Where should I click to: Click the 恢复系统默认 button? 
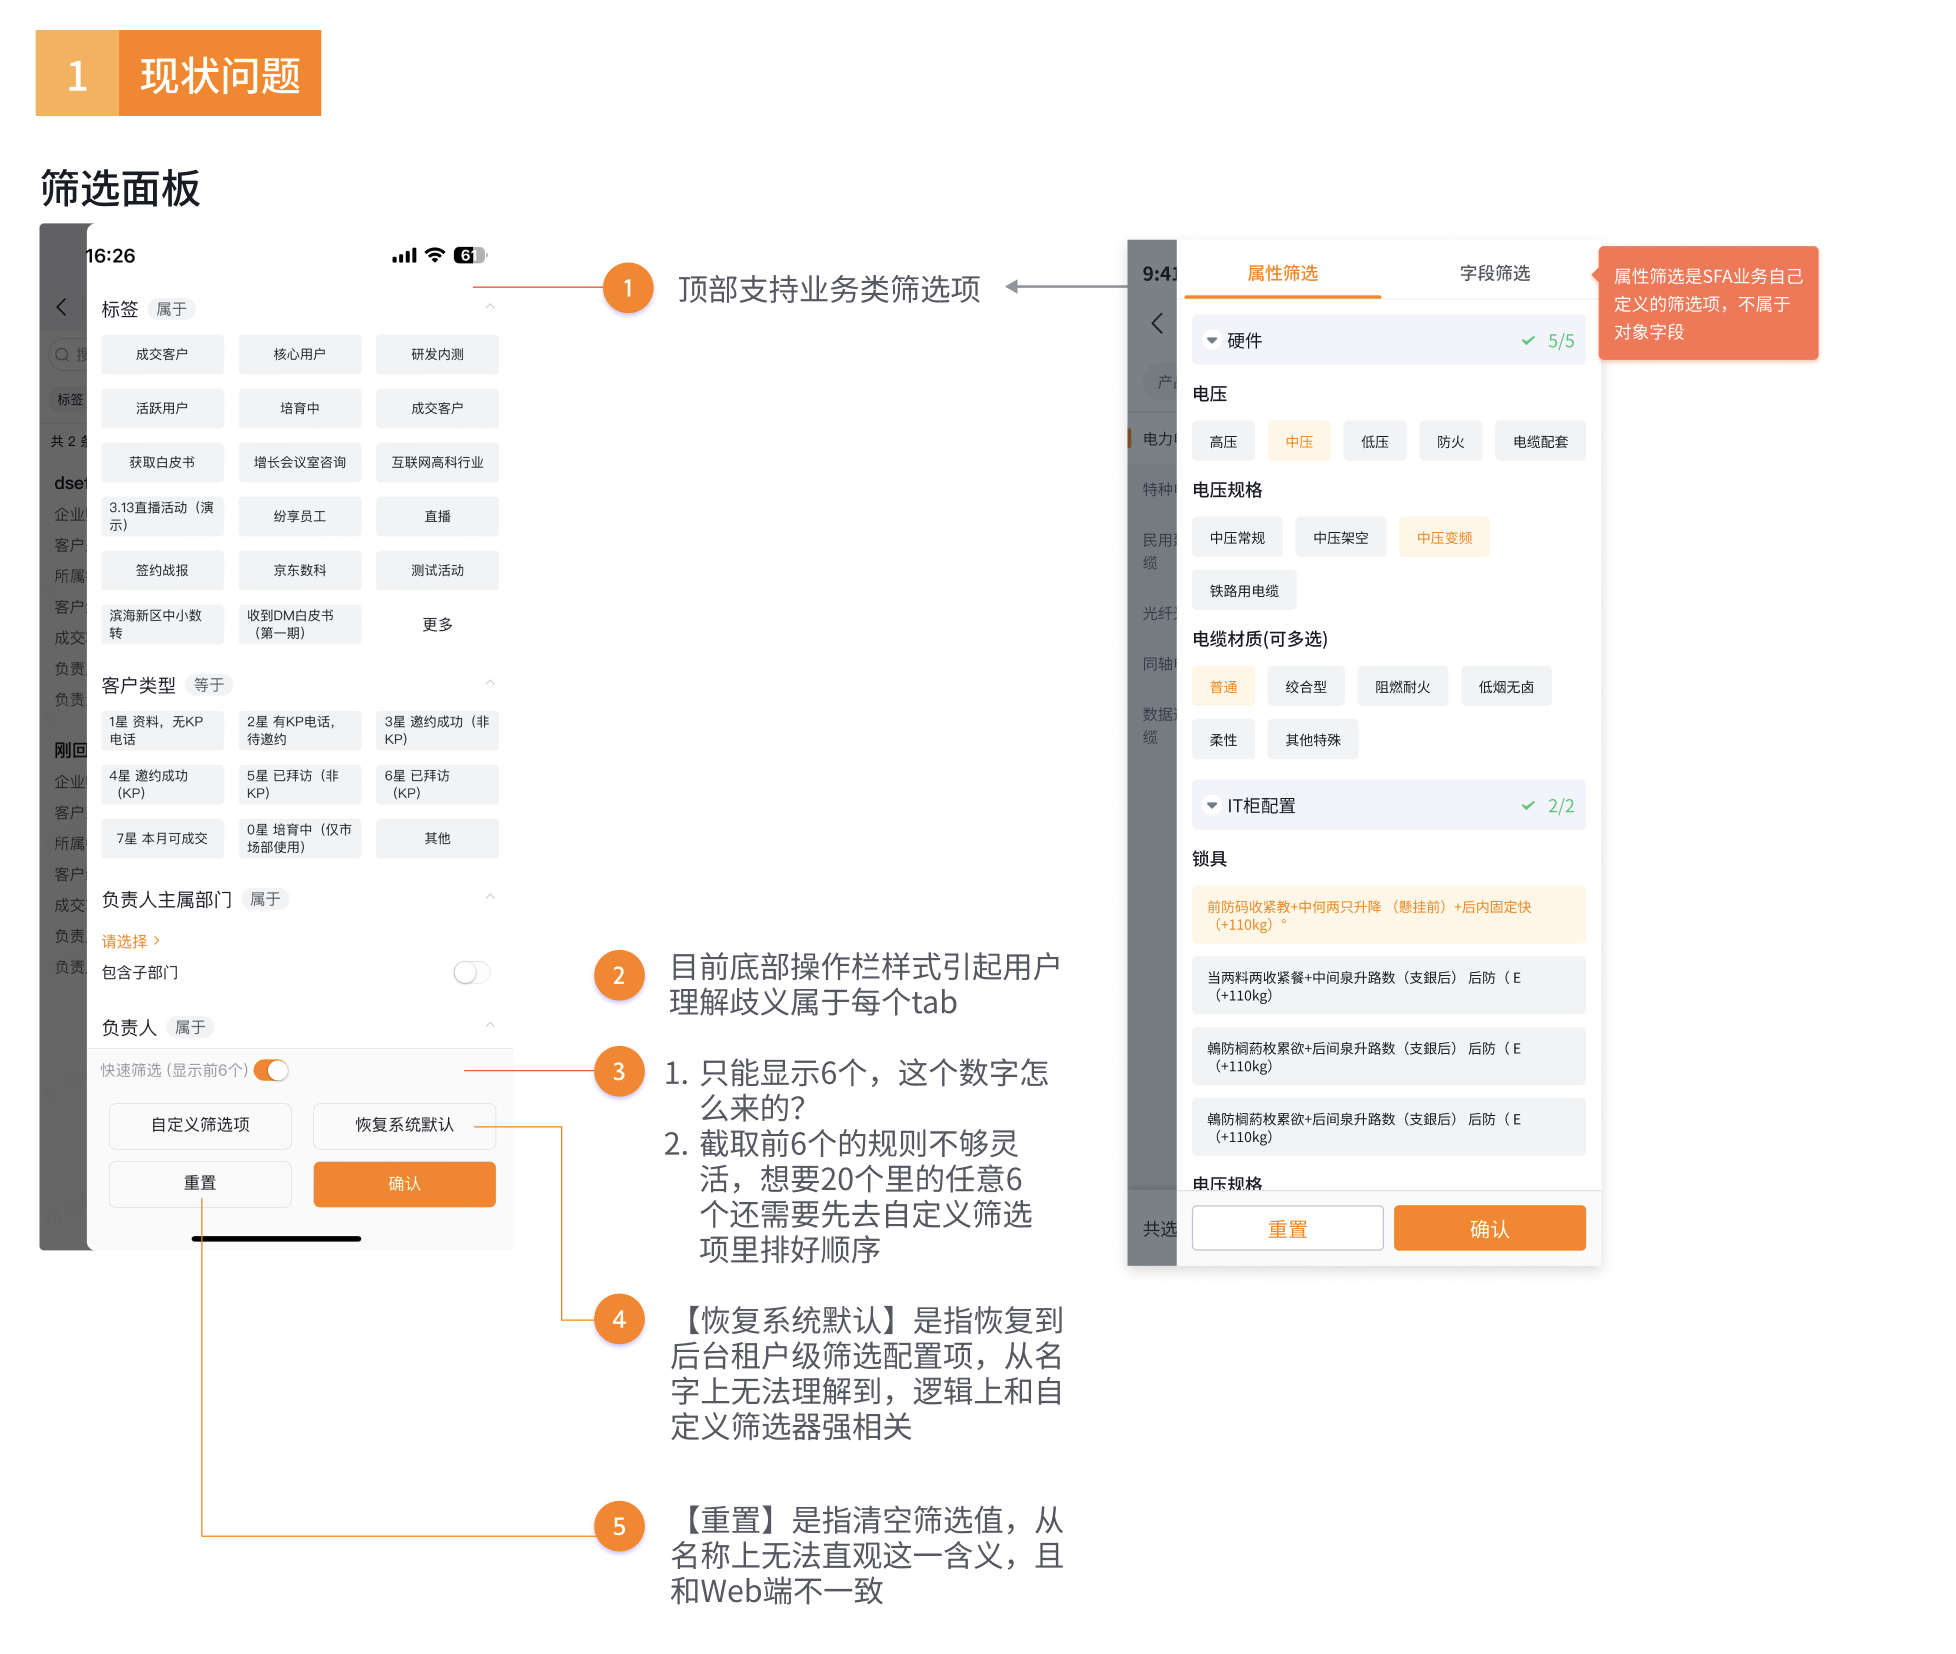point(404,1125)
